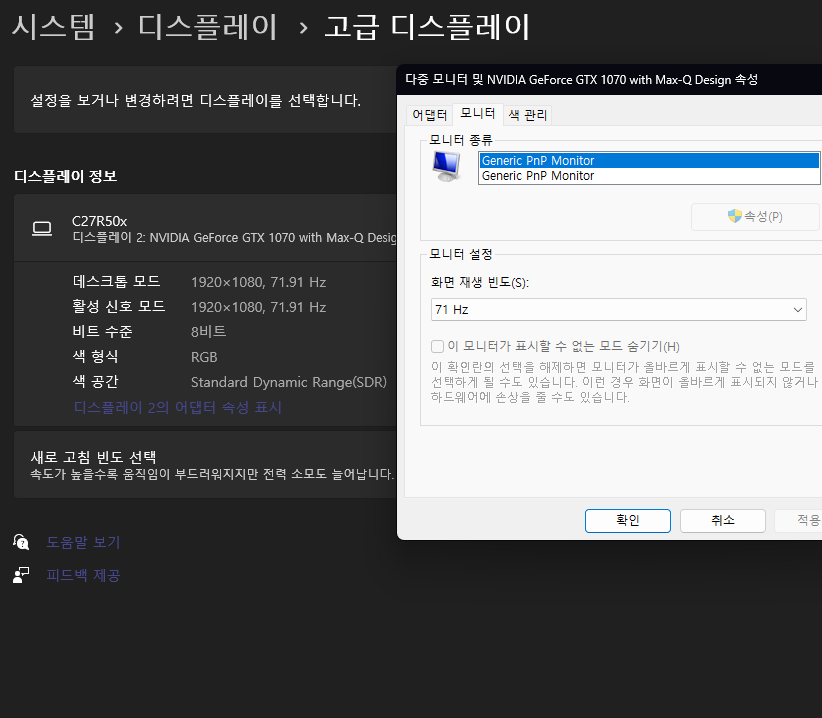Select the 모니터 tab
Screen dimensions: 822x718
477,114
